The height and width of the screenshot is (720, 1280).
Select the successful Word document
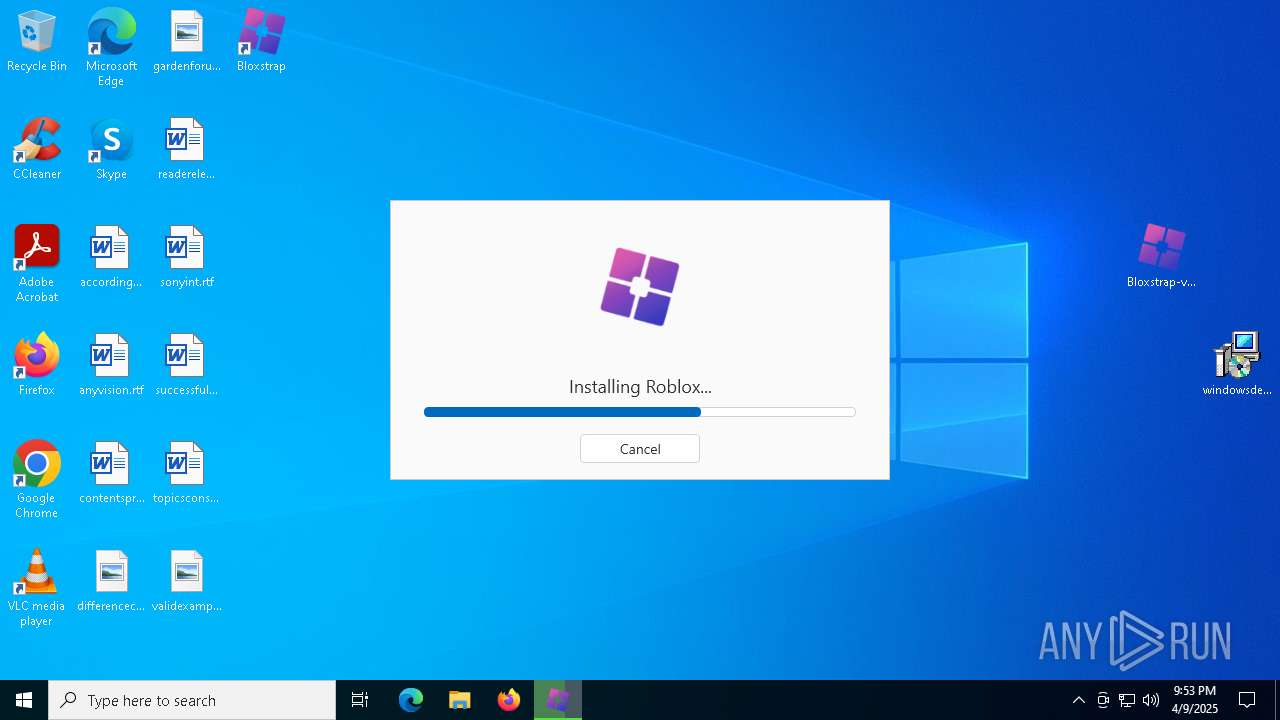click(186, 365)
